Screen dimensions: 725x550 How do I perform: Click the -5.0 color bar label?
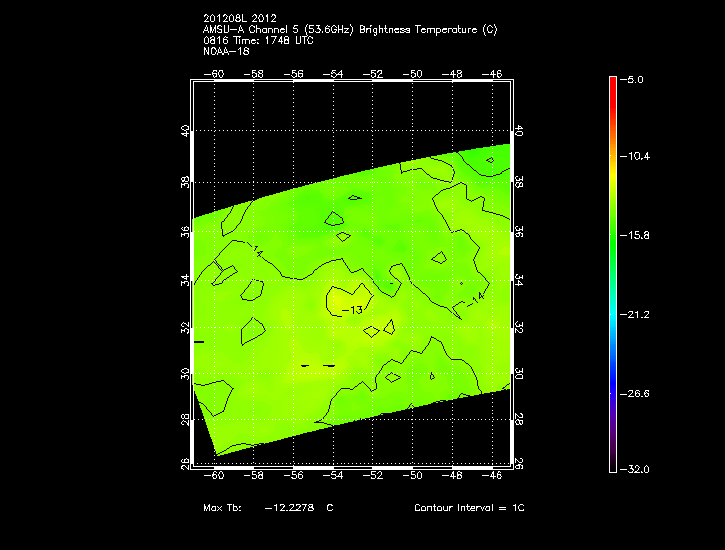coord(636,78)
